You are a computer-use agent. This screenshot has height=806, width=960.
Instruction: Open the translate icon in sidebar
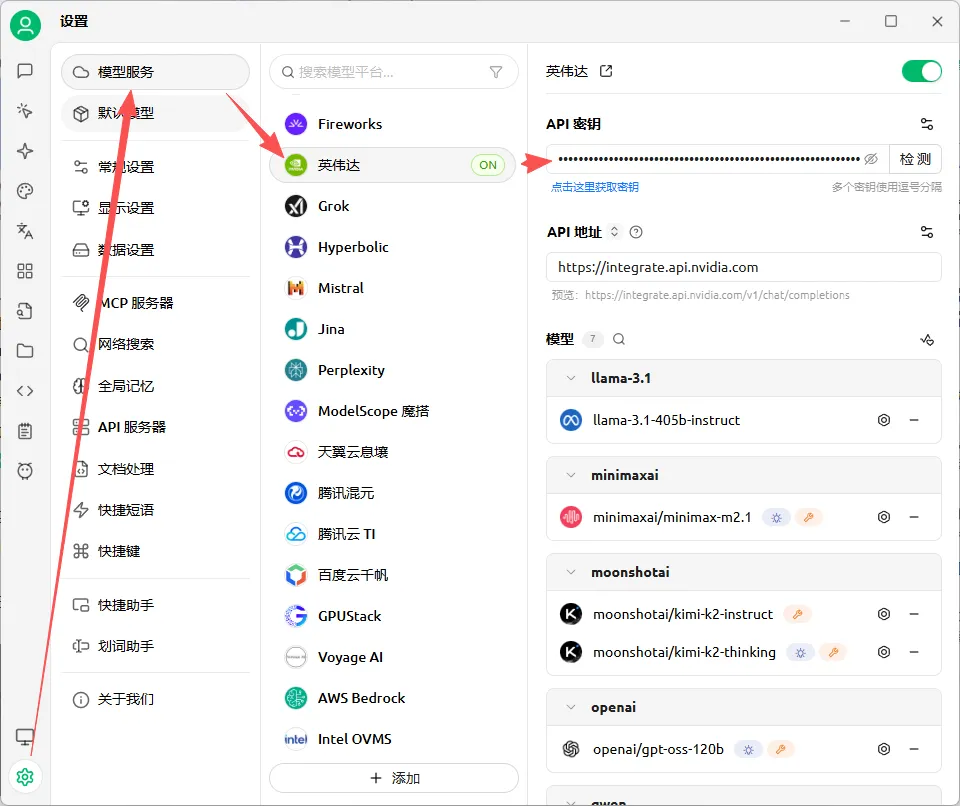[24, 231]
